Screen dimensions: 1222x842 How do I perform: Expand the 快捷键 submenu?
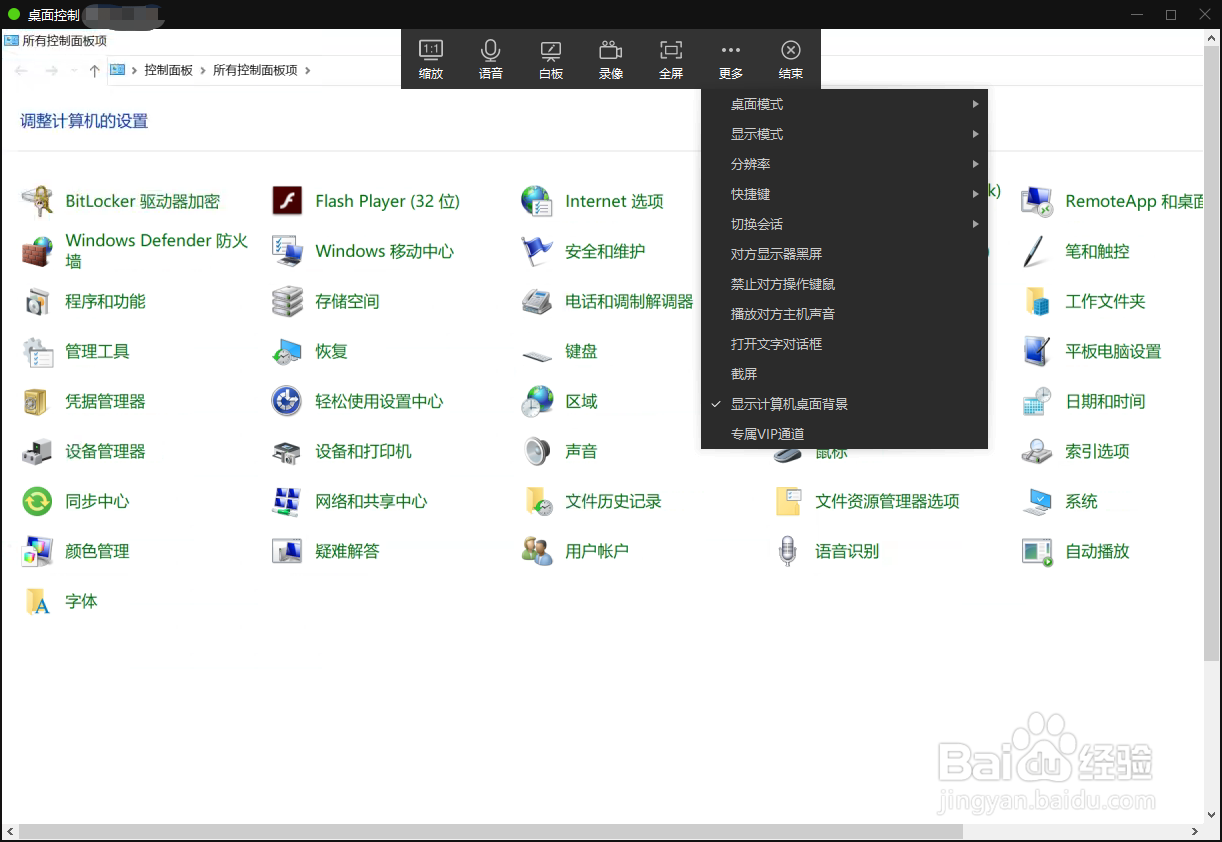(x=845, y=194)
